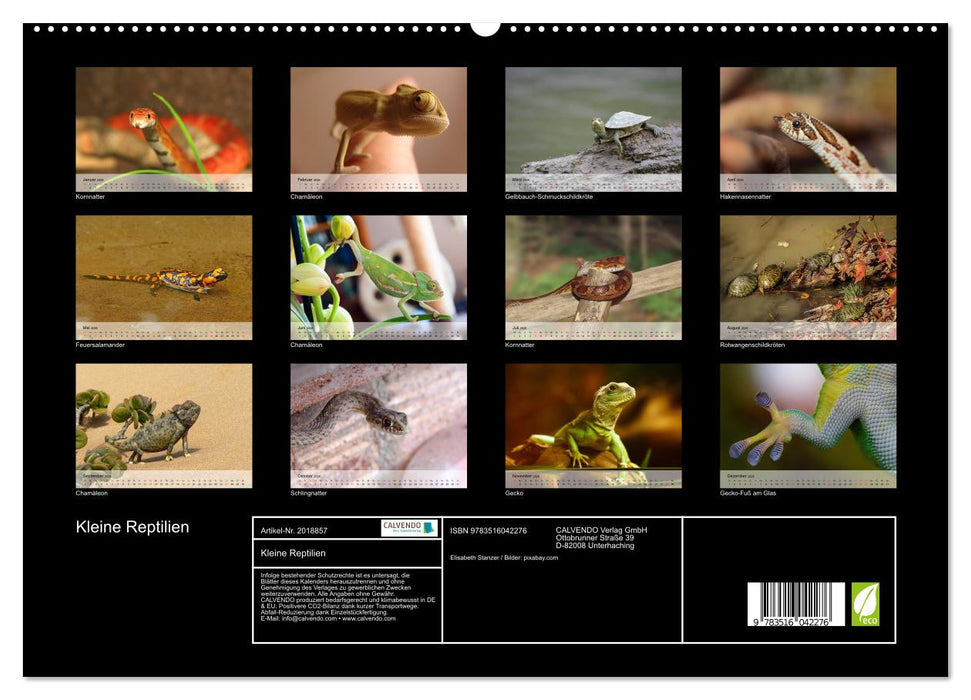Select the Artikel-Nr. 2018857 field
Screen dimensions: 971x700
pos(294,530)
